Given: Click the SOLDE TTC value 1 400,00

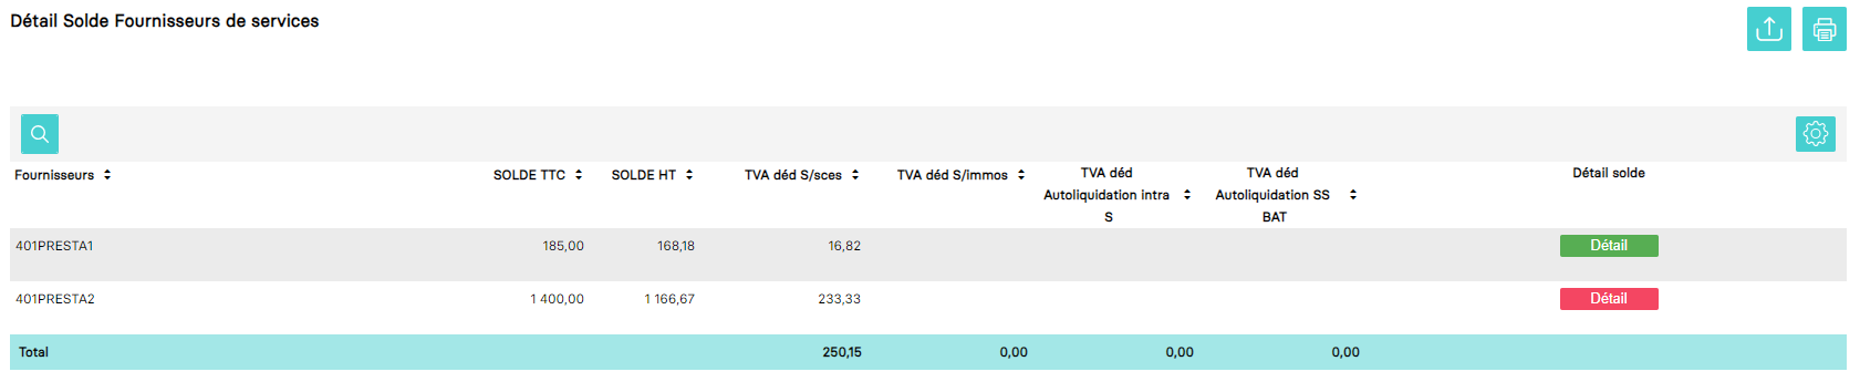Looking at the screenshot, I should [557, 299].
